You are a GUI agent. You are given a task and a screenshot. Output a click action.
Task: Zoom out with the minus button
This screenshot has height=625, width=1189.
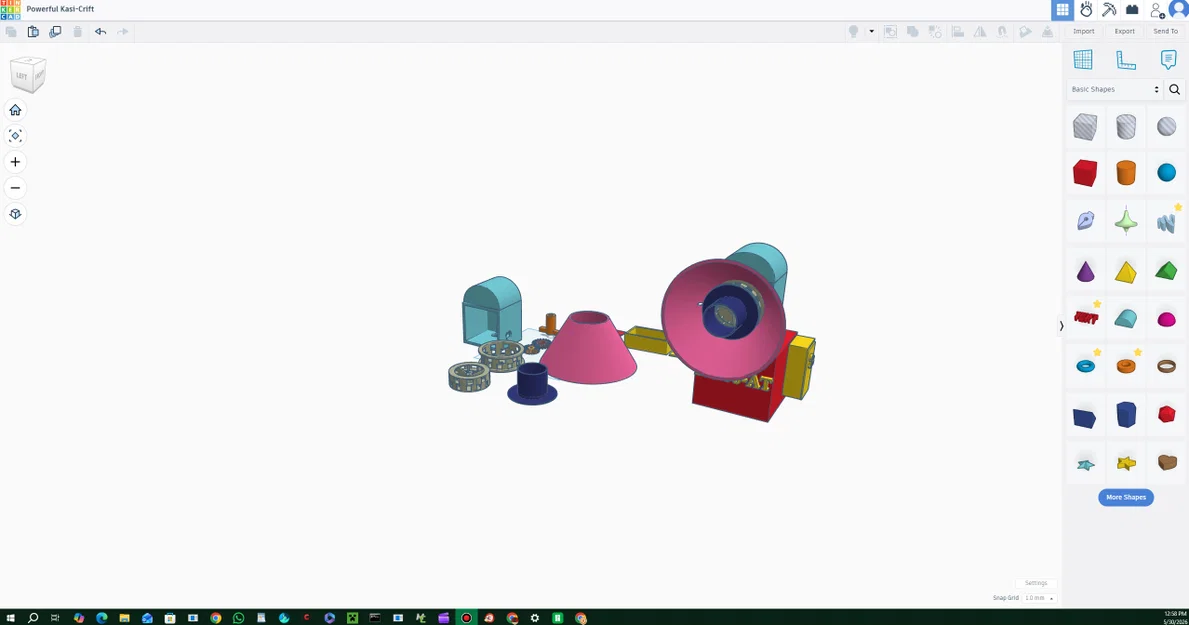pyautogui.click(x=15, y=188)
